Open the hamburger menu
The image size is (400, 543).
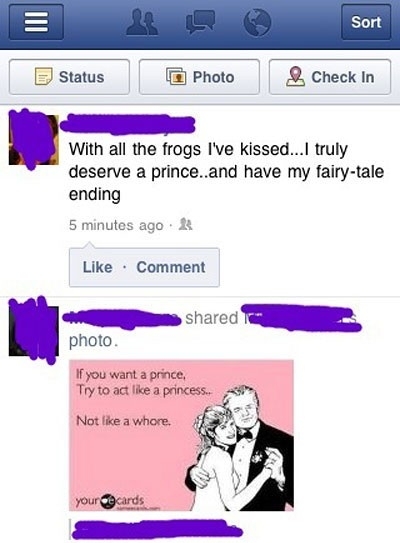[36, 22]
